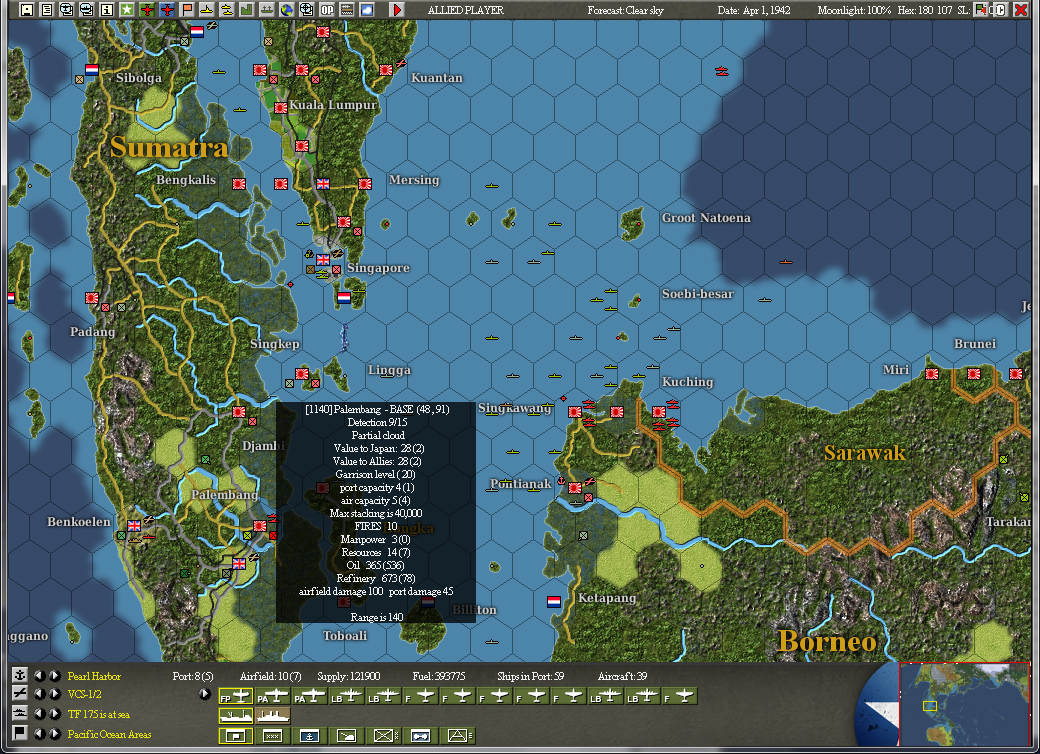The width and height of the screenshot is (1040, 754).
Task: Click 'Date: Apr 1, 1942' text
Action: 753,10
